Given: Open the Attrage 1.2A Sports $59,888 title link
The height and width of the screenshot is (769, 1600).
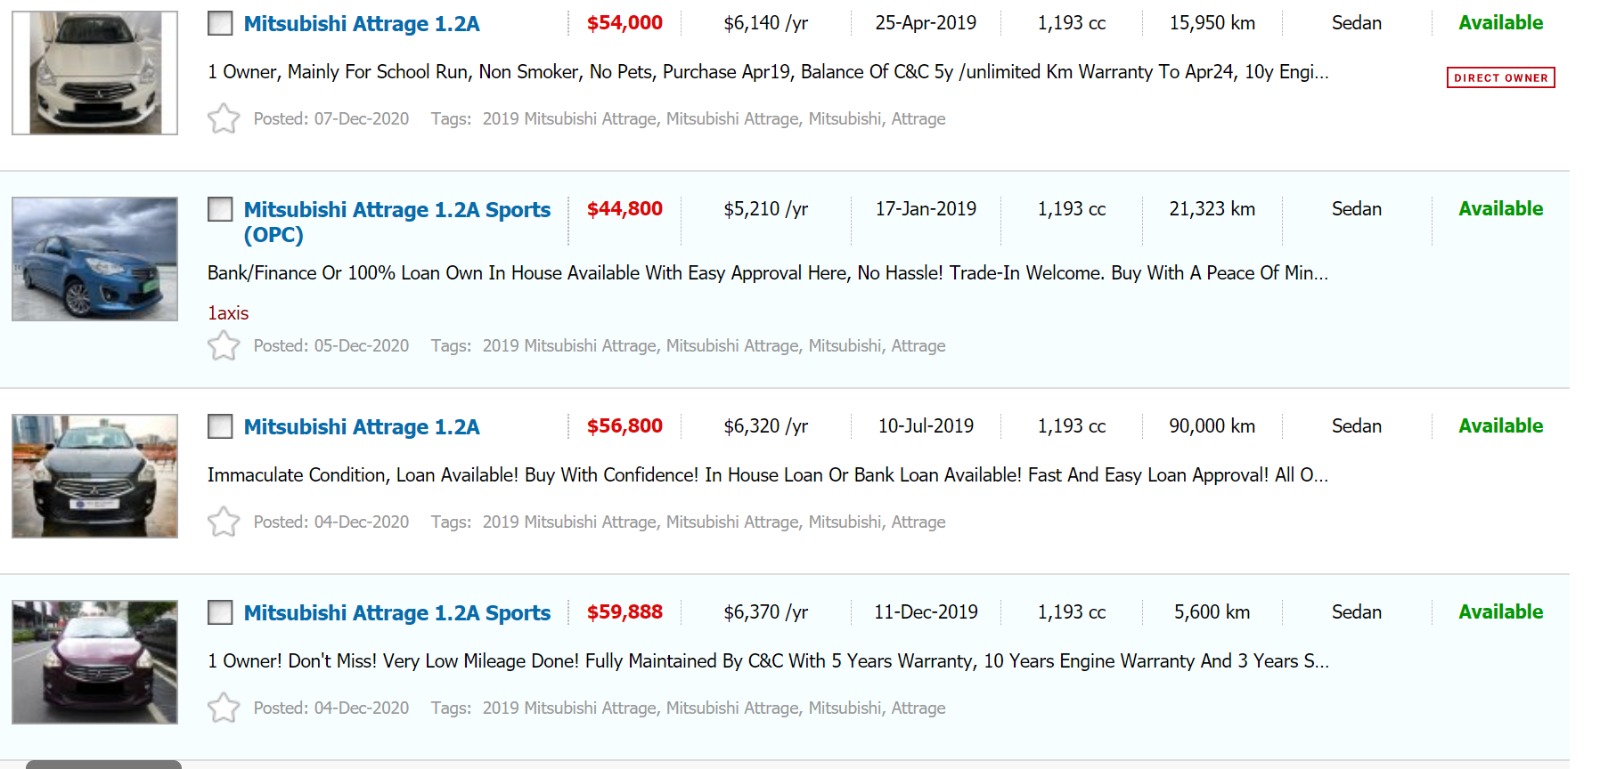Looking at the screenshot, I should tap(396, 613).
